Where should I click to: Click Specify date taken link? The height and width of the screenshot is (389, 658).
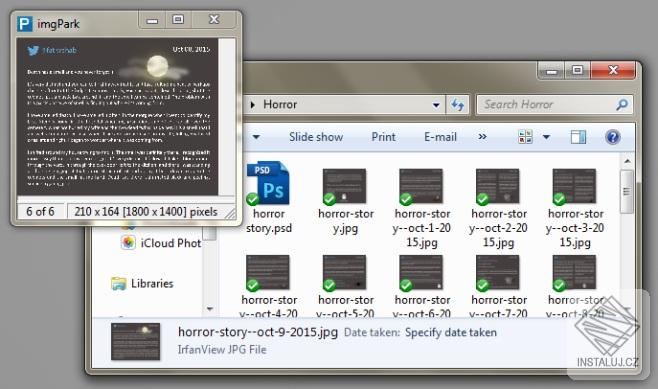click(x=451, y=332)
